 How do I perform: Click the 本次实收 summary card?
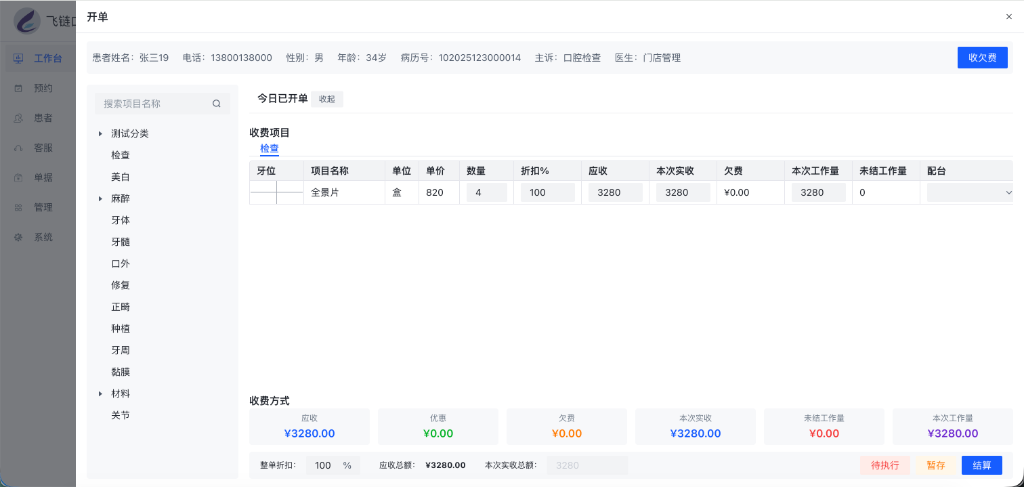pos(696,427)
